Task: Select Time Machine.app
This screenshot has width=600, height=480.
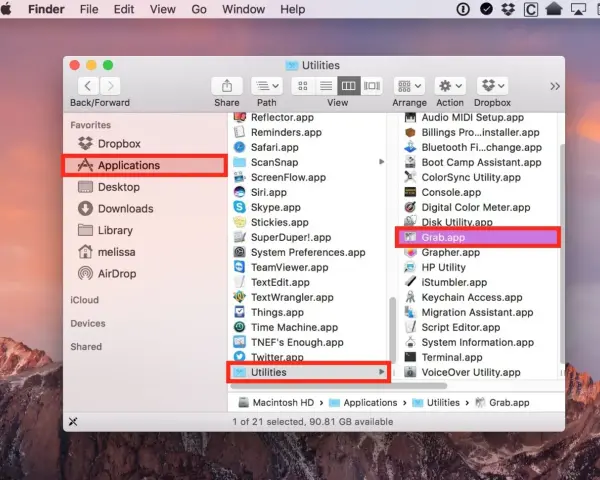Action: click(308, 327)
